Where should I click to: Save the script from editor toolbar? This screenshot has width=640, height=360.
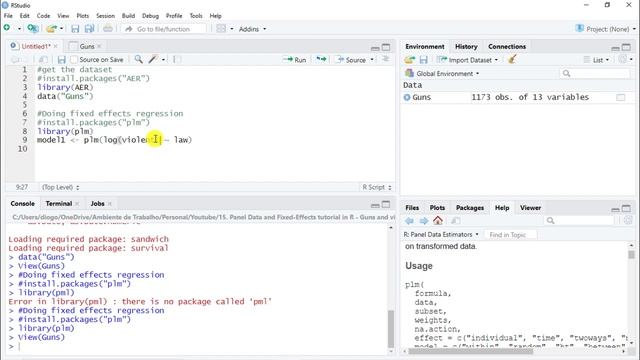pos(62,60)
